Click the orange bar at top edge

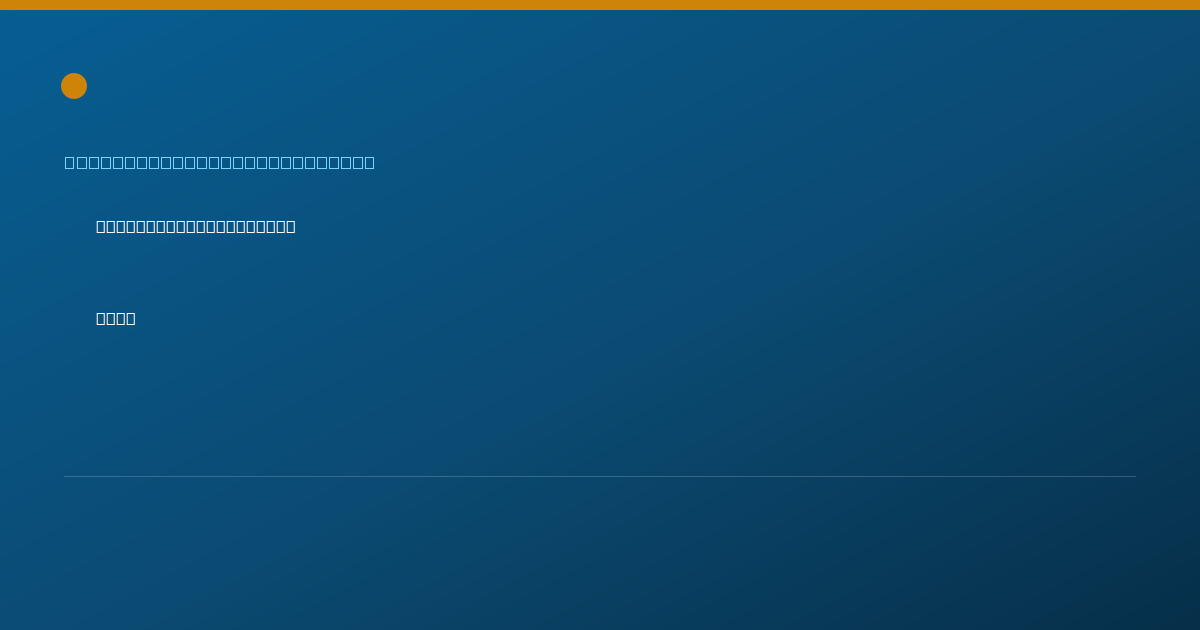[x=600, y=5]
